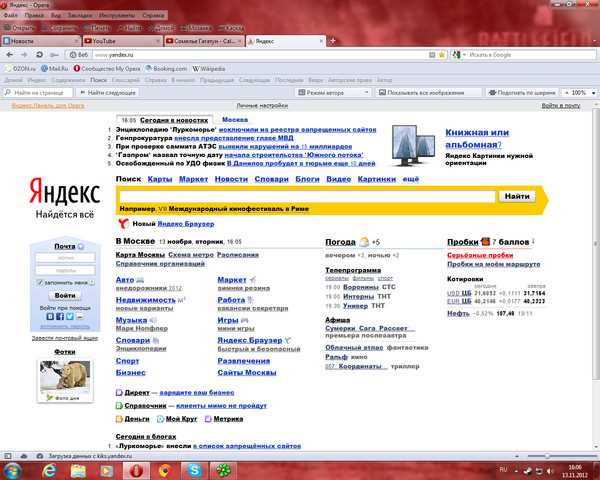The height and width of the screenshot is (480, 600).
Task: Click the Google Chrome taskbar icon
Action: pos(165,470)
